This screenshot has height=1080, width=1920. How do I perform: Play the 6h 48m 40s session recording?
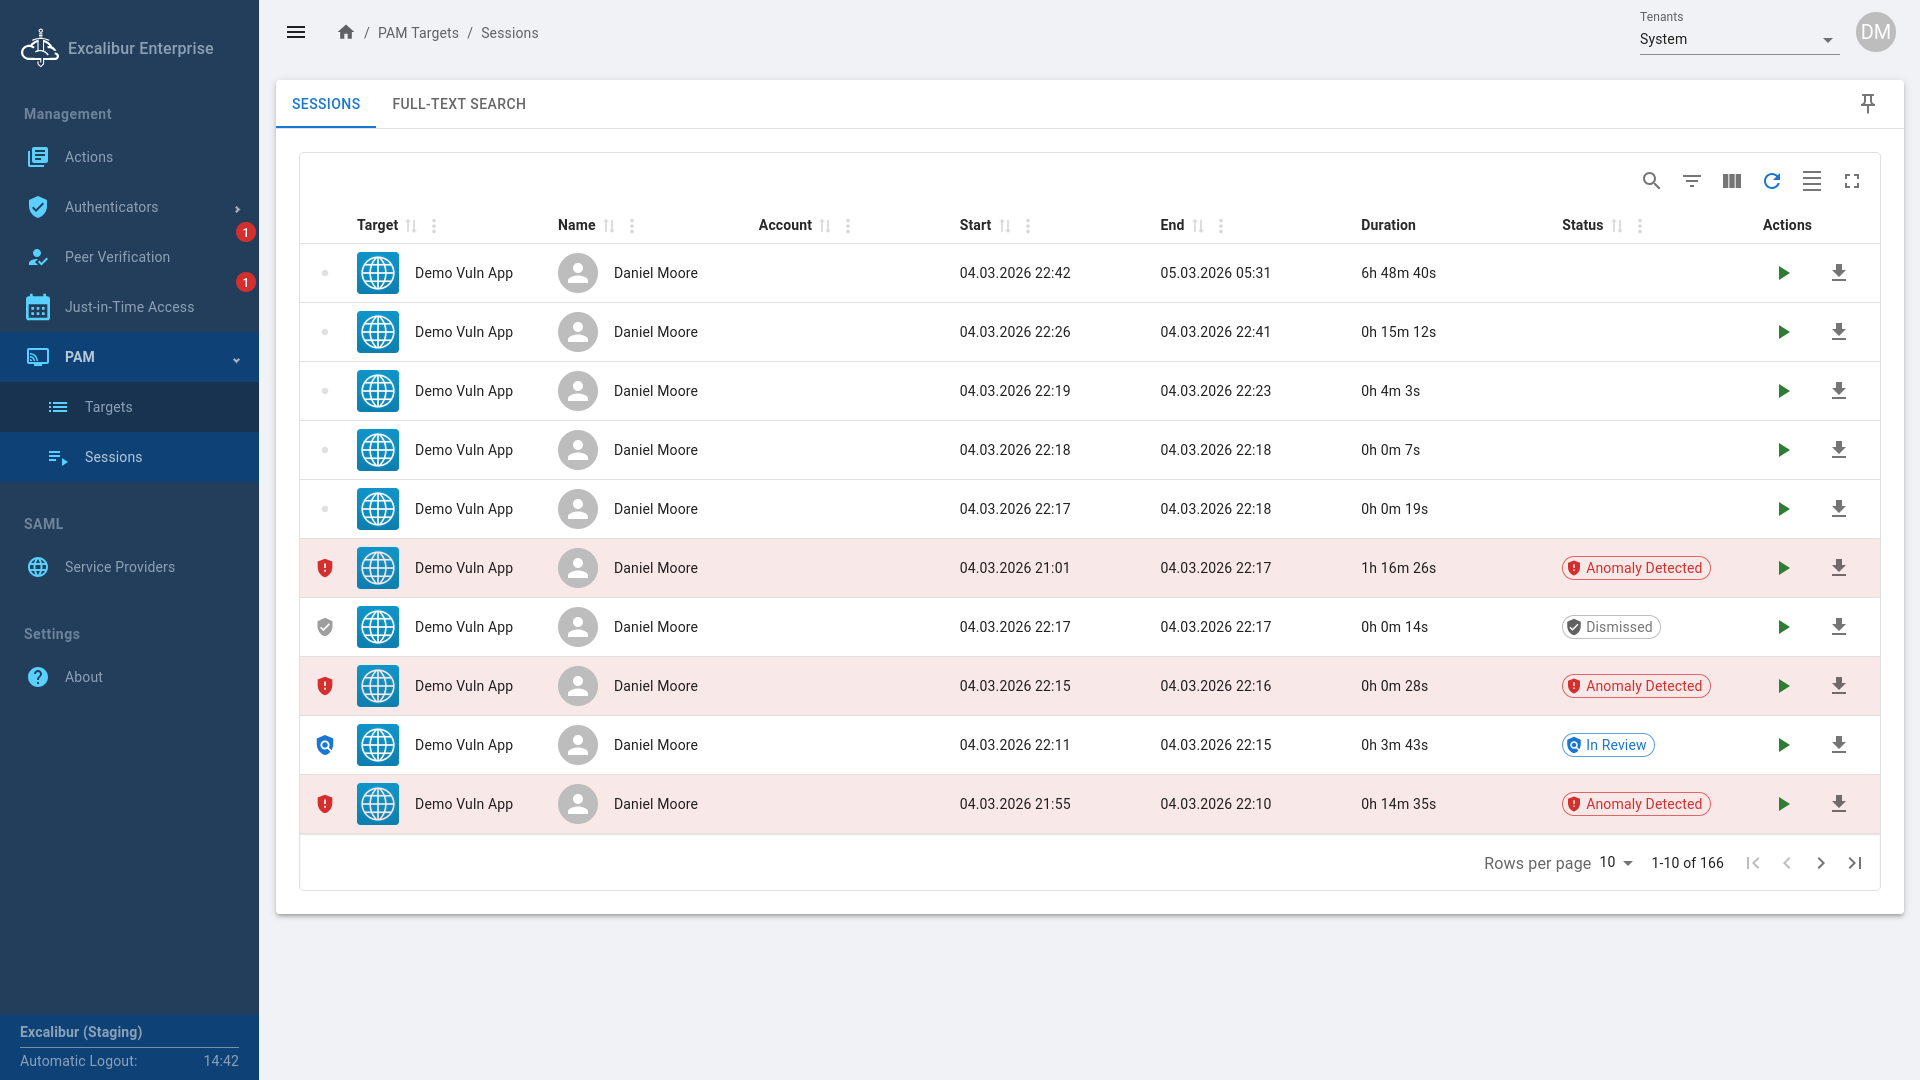coord(1783,273)
